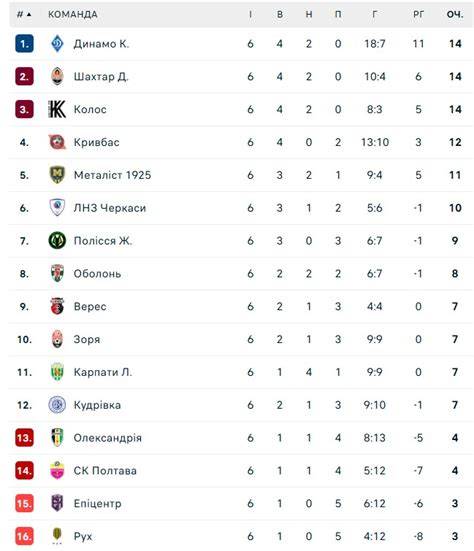Sort by the РГ goal difference header
Viewport: 474px width, 551px height.
[x=418, y=14]
